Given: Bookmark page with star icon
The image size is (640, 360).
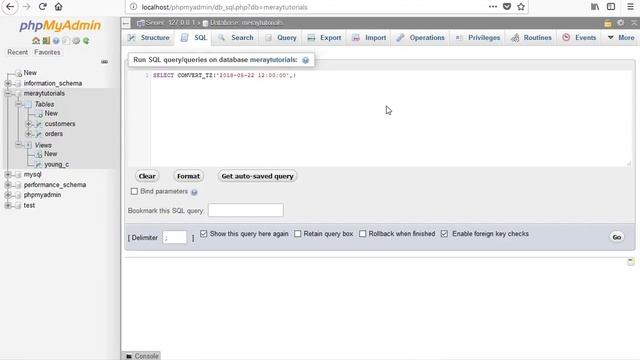Looking at the screenshot, I should 521,7.
